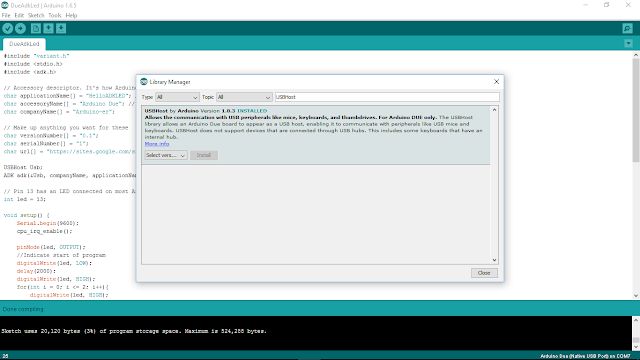This screenshot has height=360, width=640.
Task: Click the Arduino logo in the Library Manager title bar
Action: click(x=144, y=82)
